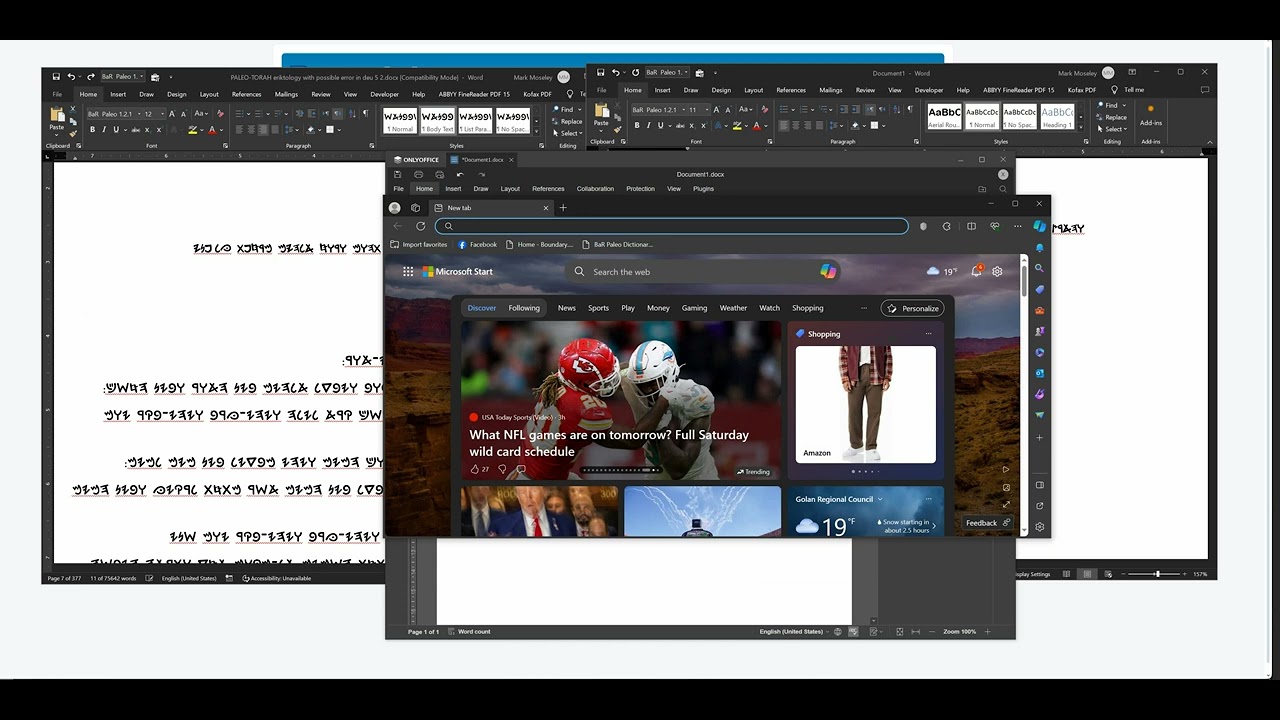Toggle Bold in the PALEO-TORAH Word window
The height and width of the screenshot is (720, 1280).
92,129
